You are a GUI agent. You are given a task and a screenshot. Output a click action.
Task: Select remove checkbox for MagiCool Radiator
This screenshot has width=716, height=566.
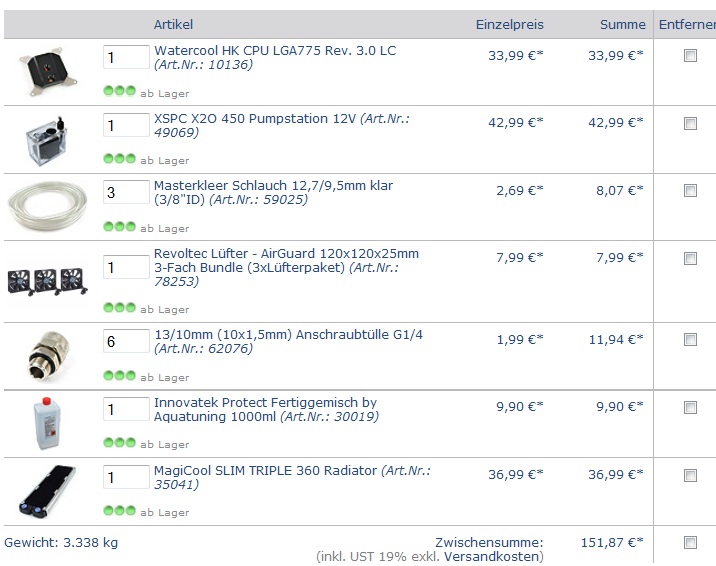pyautogui.click(x=690, y=475)
